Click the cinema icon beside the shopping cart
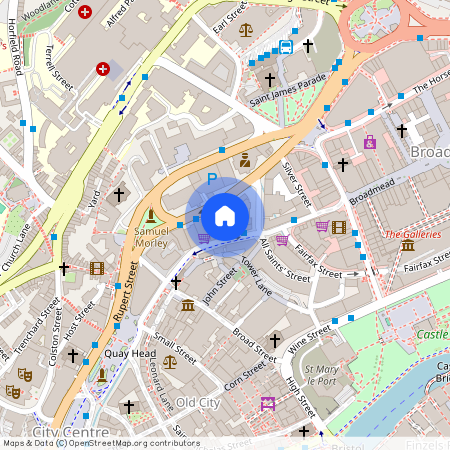 click(339, 228)
